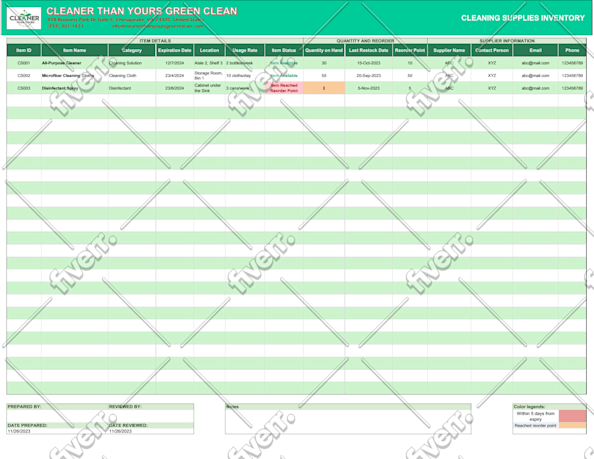Select the 'Storage Room, Bin 1' location cell
594x459 pixels.
pyautogui.click(x=209, y=75)
